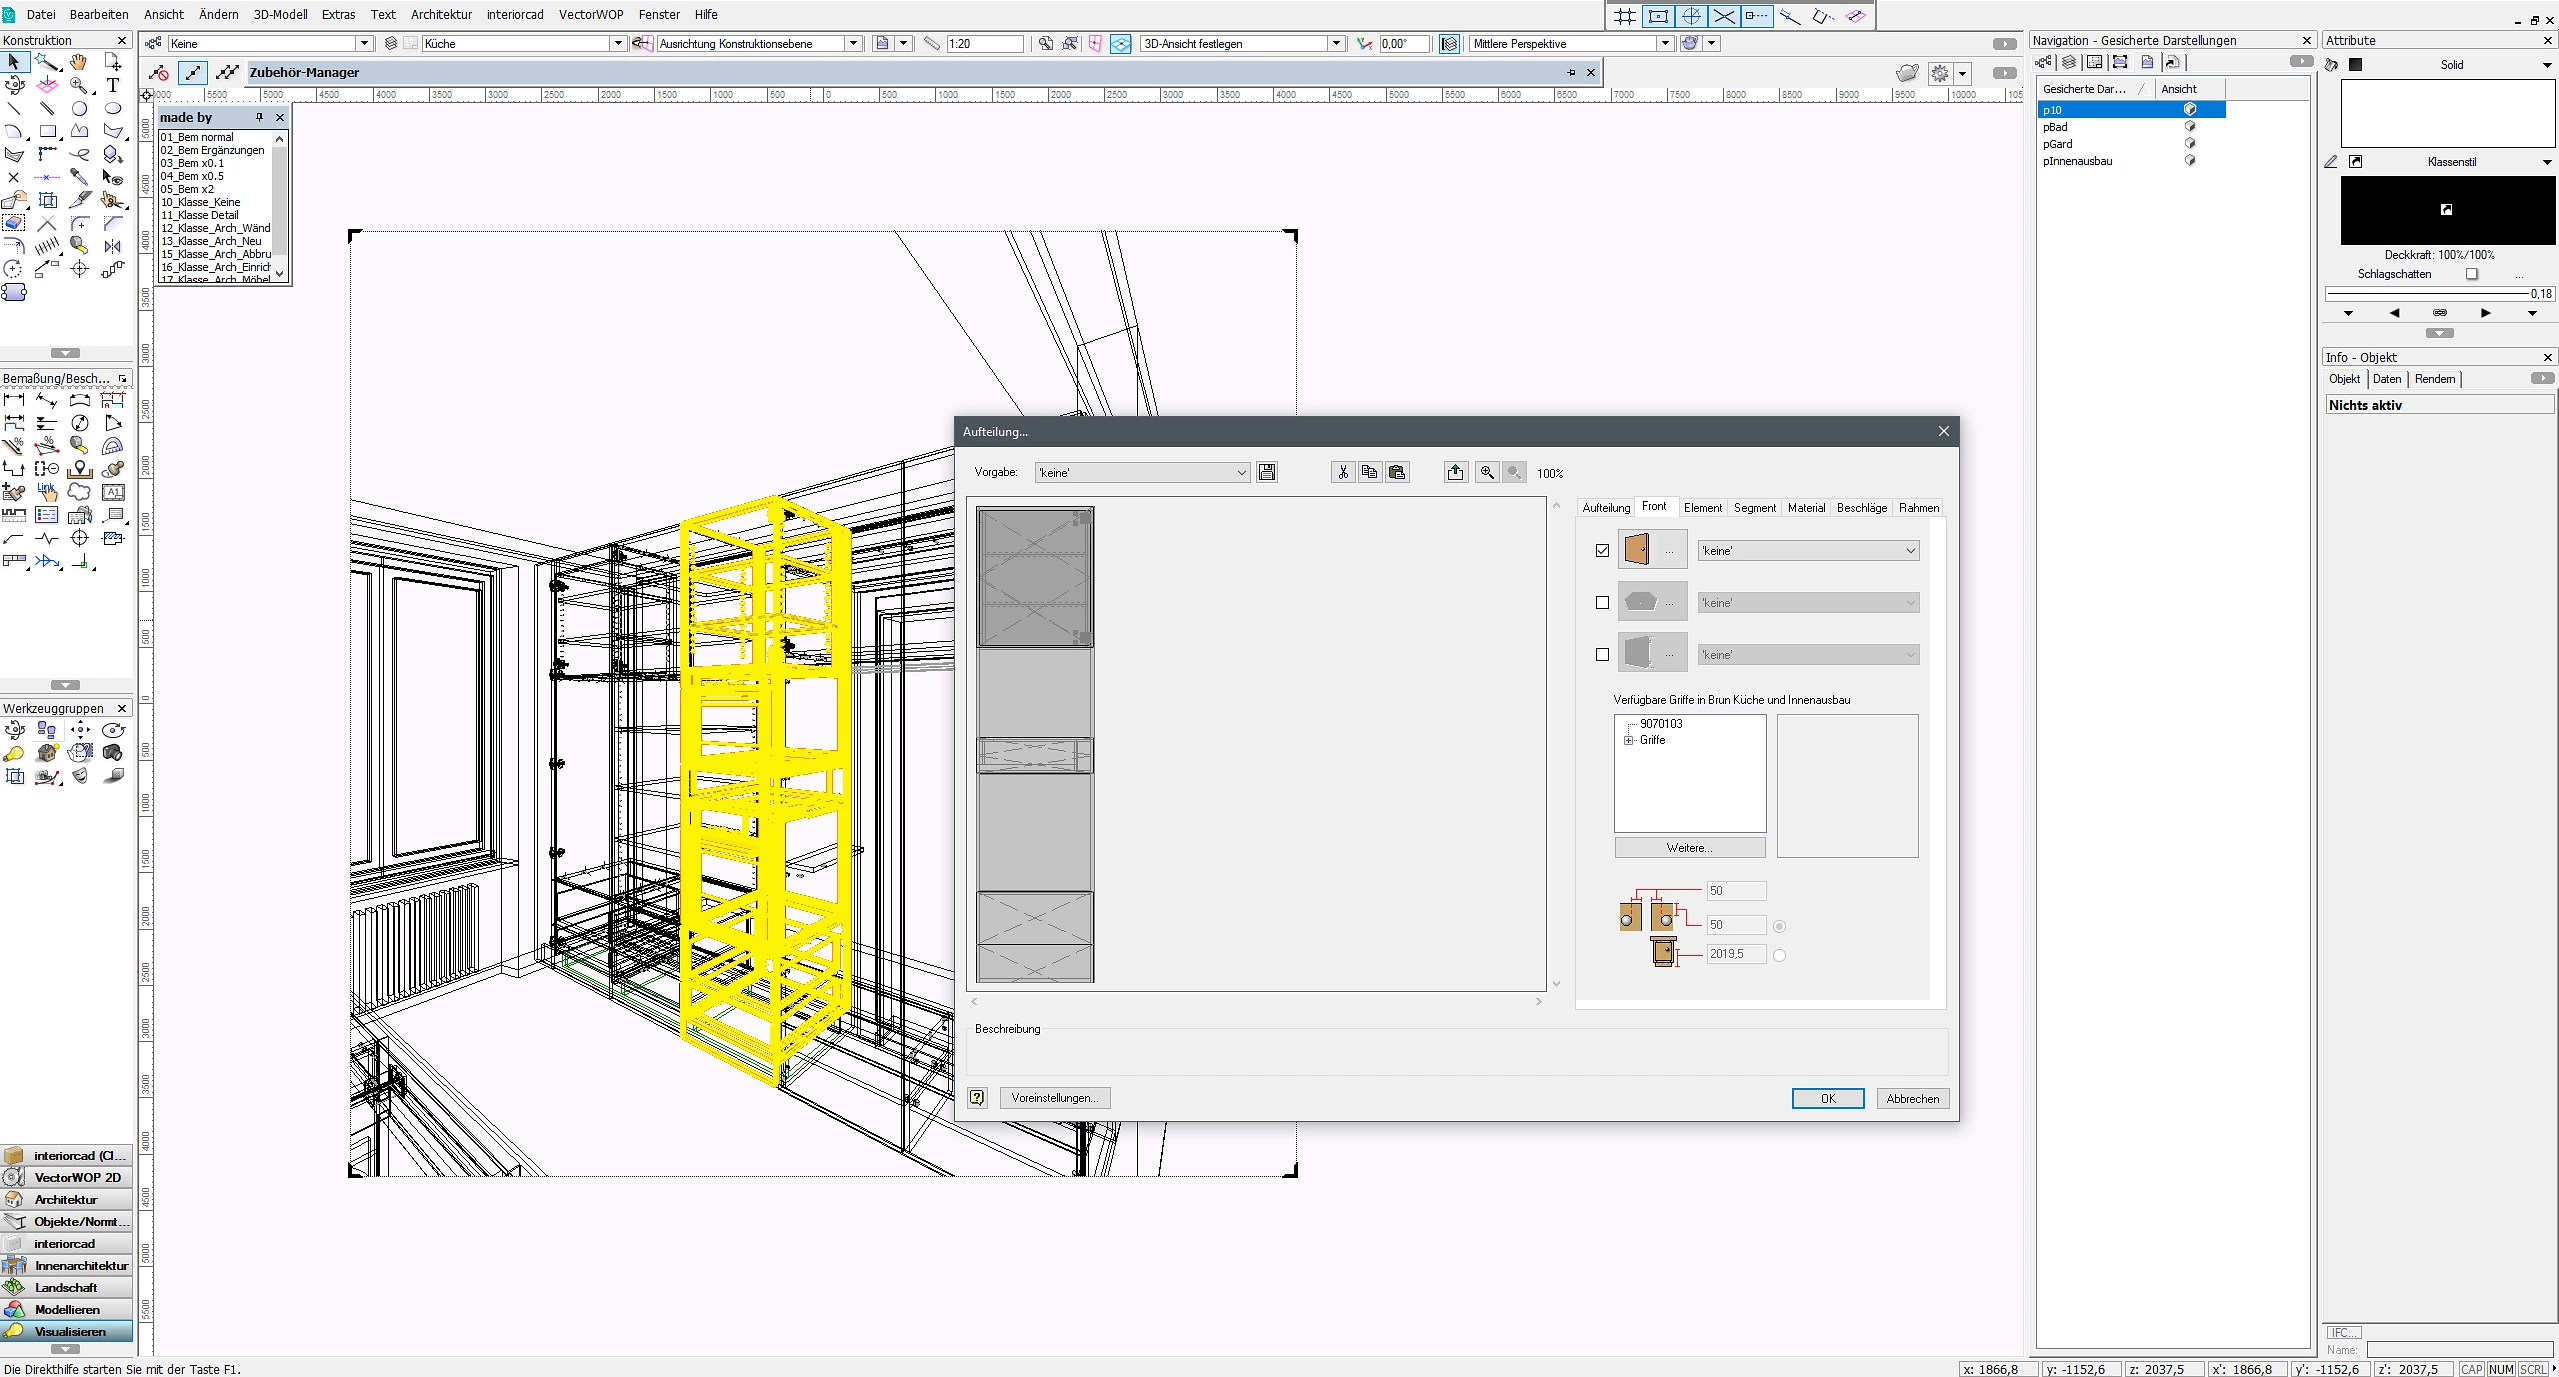
Task: Click the door front icon button
Action: tap(1637, 550)
